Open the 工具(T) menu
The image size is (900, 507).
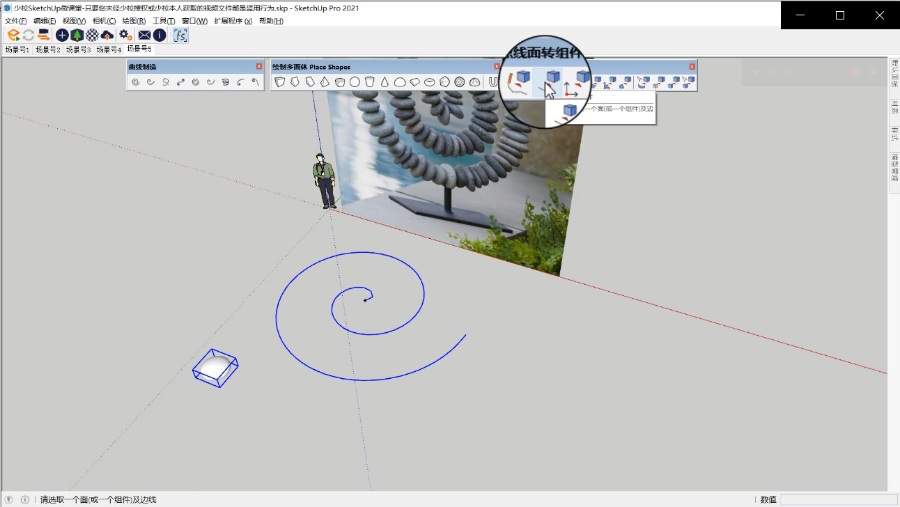(164, 21)
